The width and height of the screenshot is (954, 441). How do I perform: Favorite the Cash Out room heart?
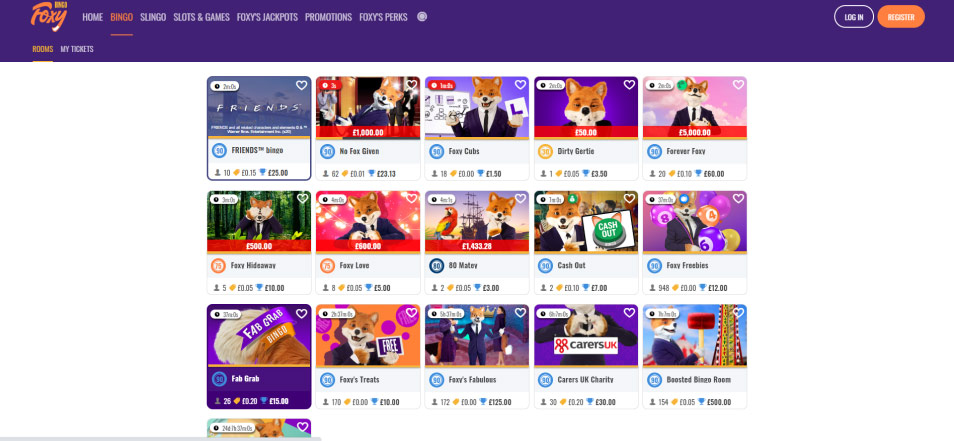(x=629, y=198)
